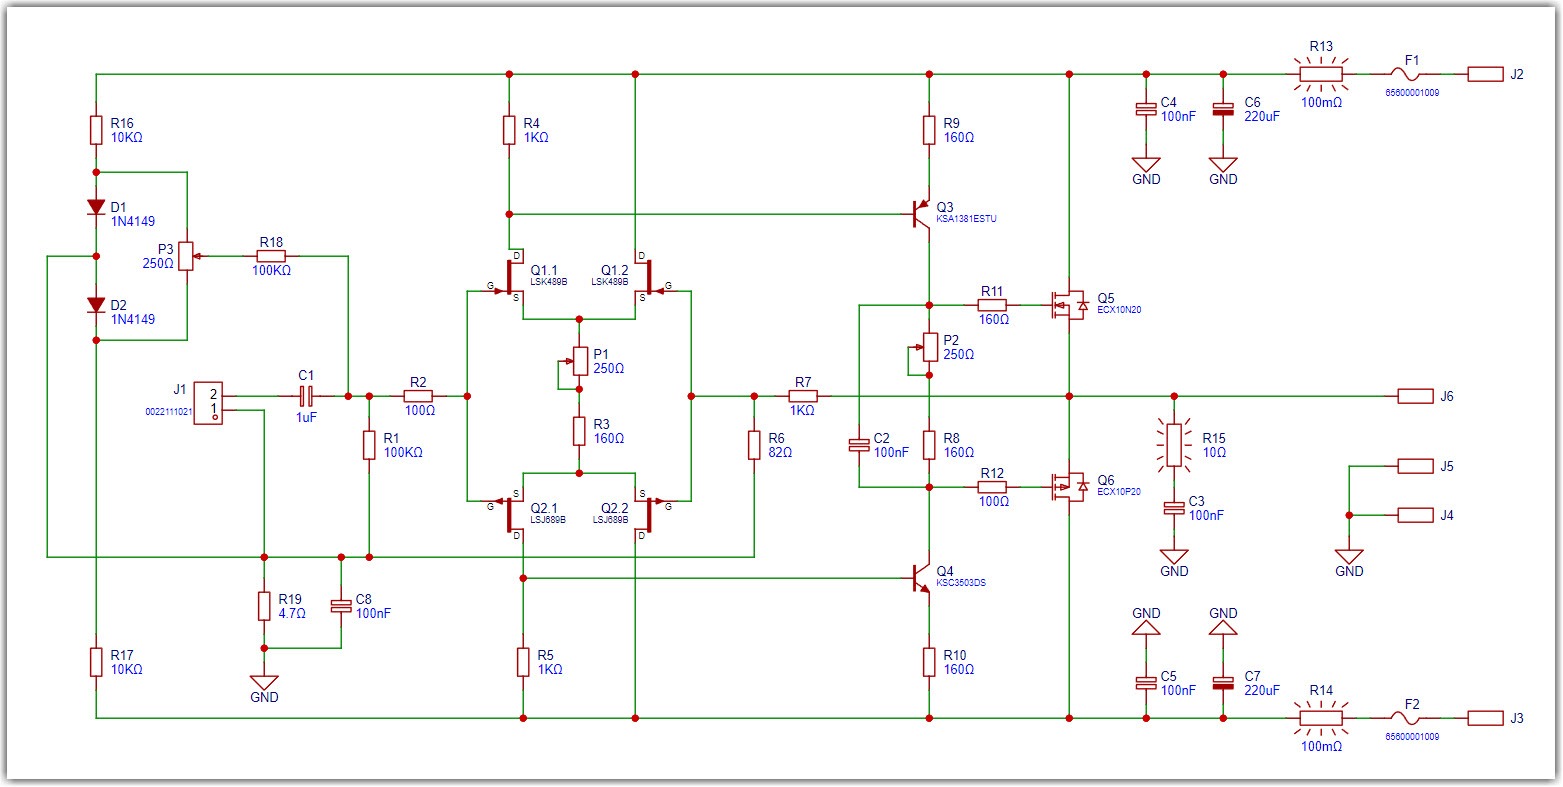Click the C8 capacitor symbol
This screenshot has width=1563, height=787.
coord(342,605)
